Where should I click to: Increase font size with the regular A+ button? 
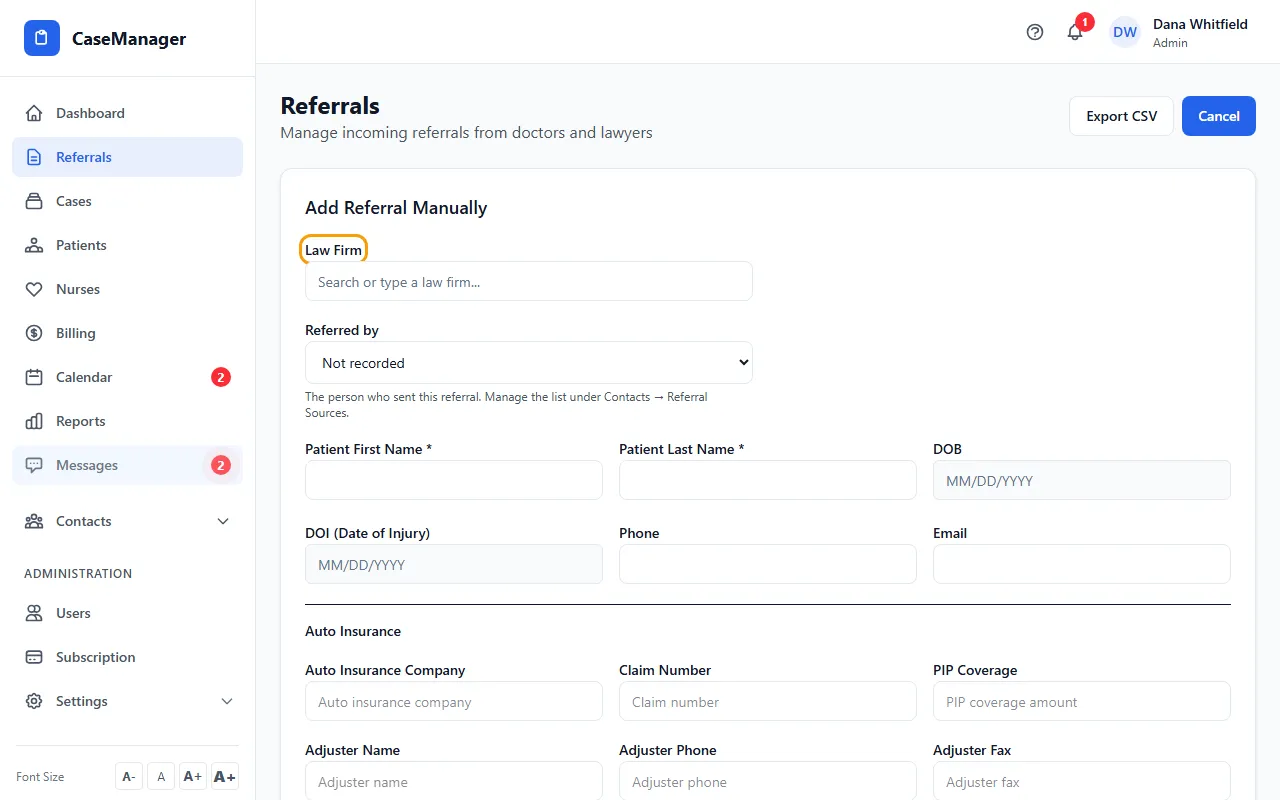pos(193,776)
